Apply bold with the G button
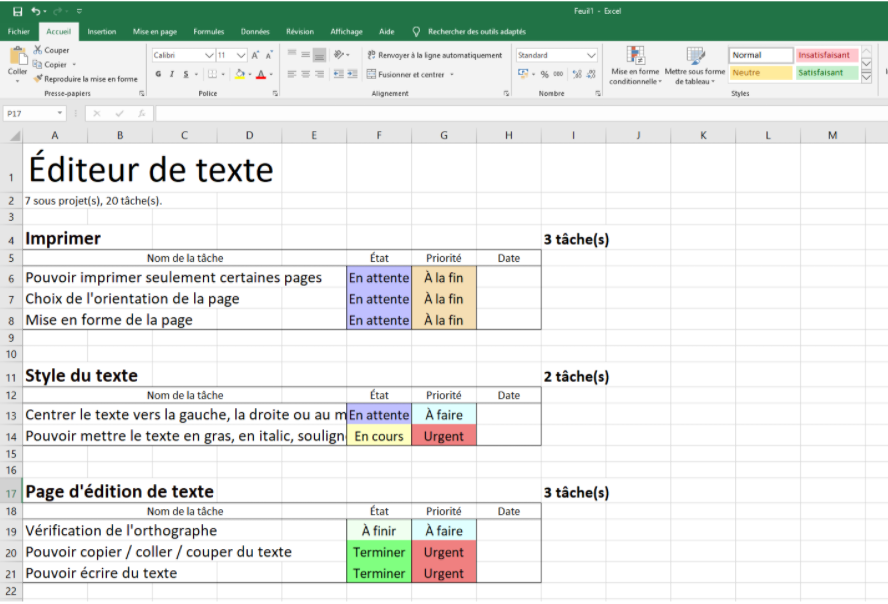The image size is (888, 604). point(158,74)
